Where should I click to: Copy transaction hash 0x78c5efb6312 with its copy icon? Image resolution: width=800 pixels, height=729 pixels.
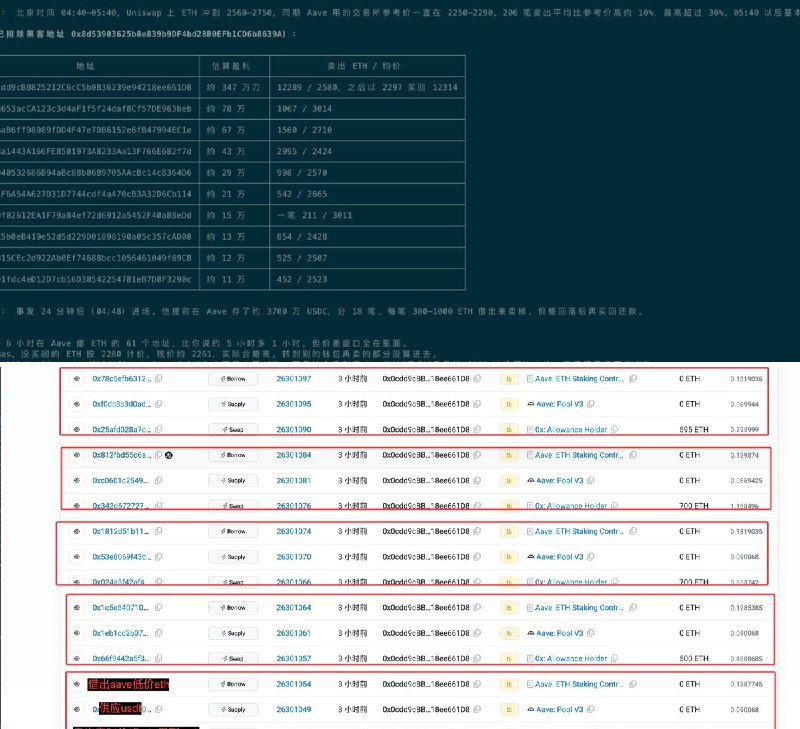click(159, 379)
